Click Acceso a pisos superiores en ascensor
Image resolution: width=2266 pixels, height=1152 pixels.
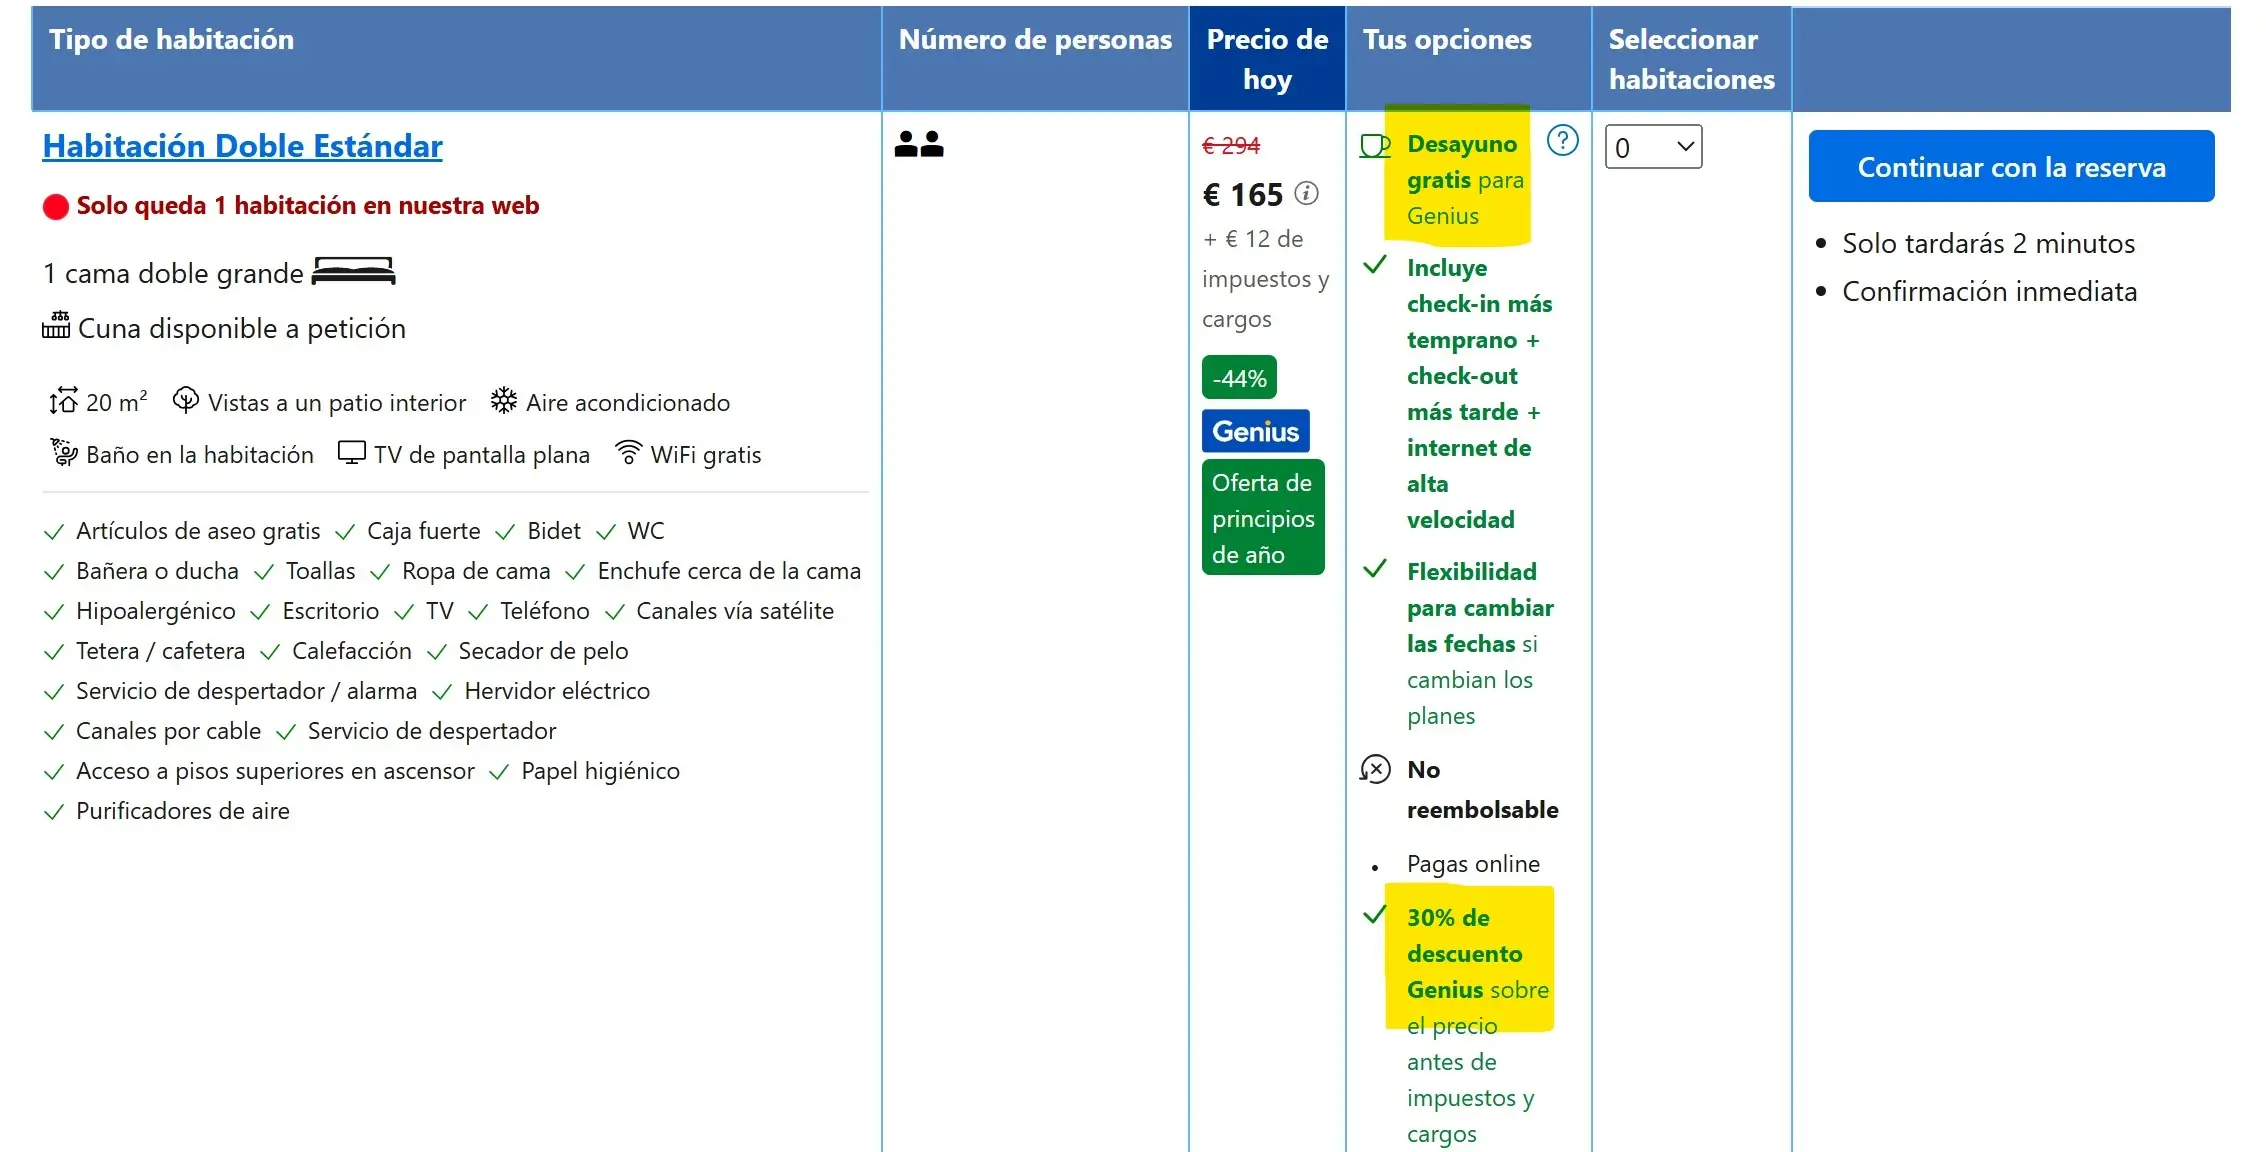[275, 771]
